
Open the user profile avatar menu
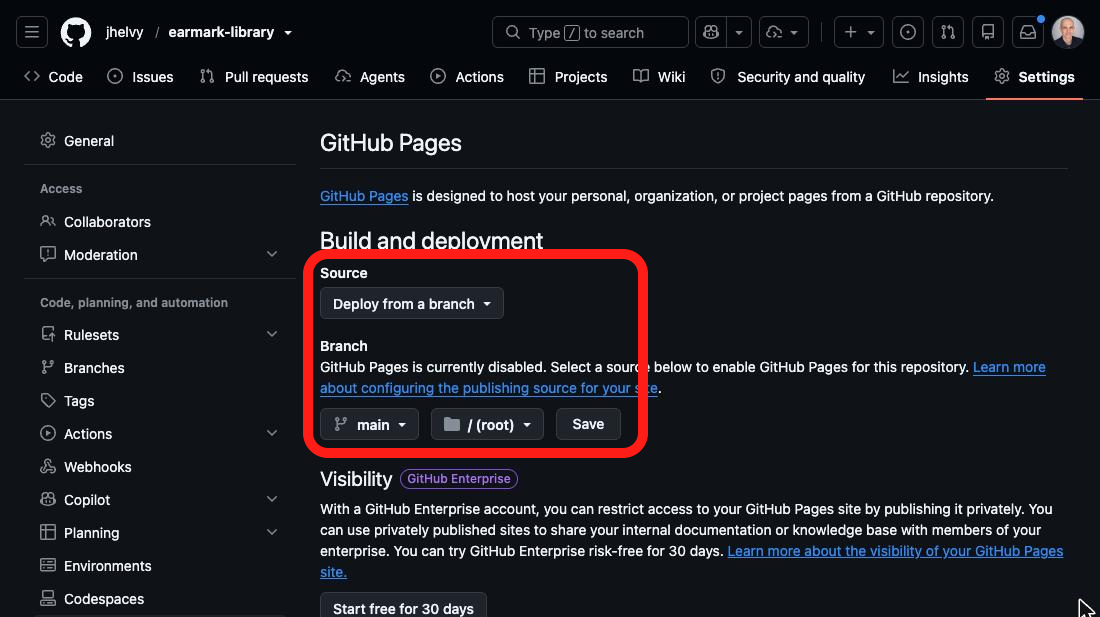click(x=1068, y=32)
